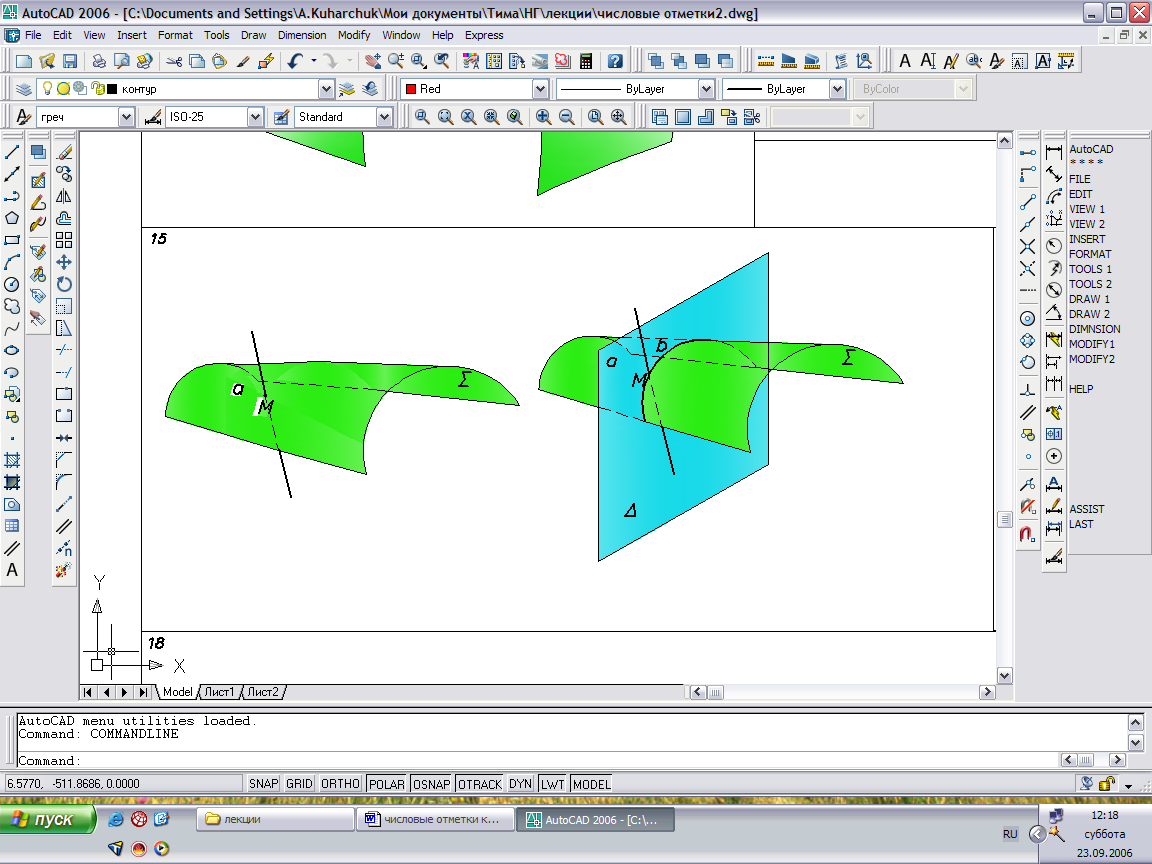Select the Hatch tool
The image size is (1152, 864).
coord(12,460)
